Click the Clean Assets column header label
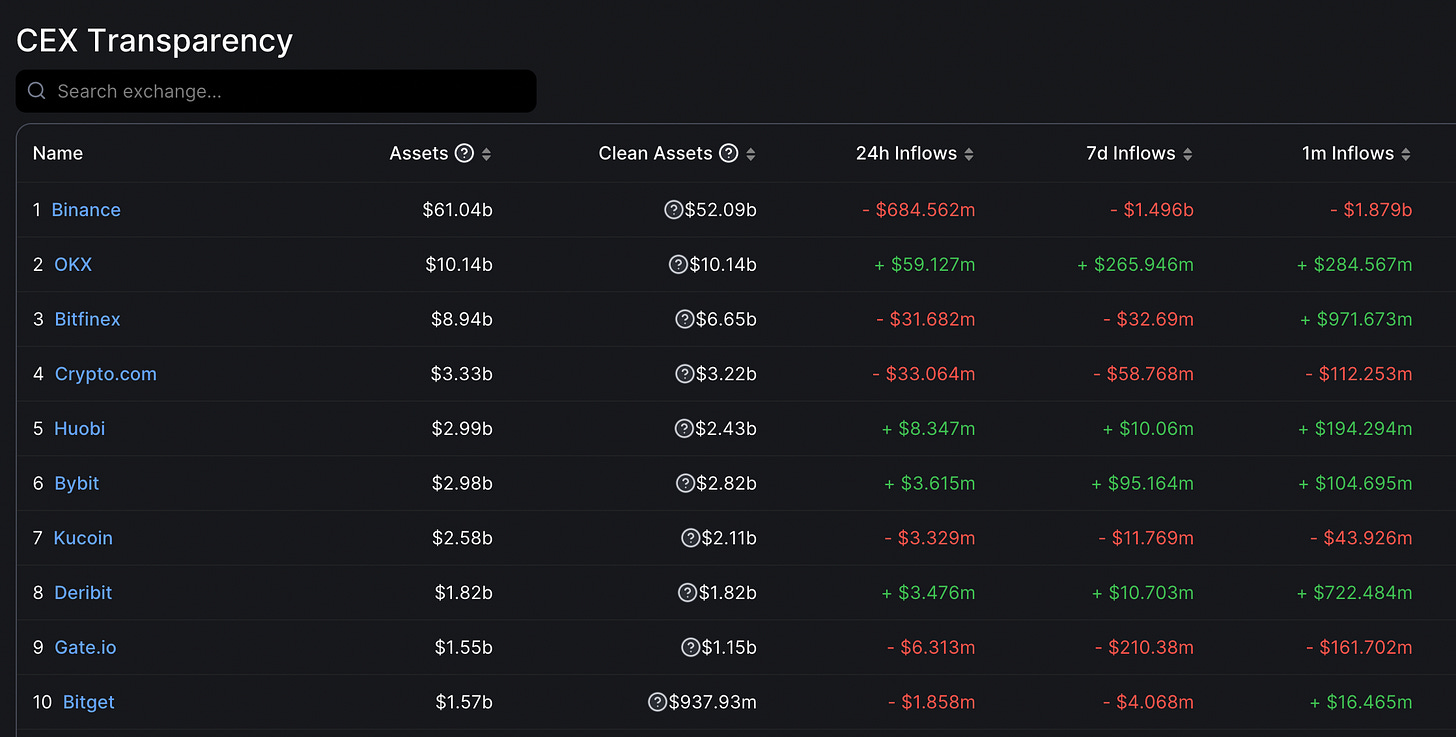Image resolution: width=1456 pixels, height=737 pixels. (x=655, y=153)
